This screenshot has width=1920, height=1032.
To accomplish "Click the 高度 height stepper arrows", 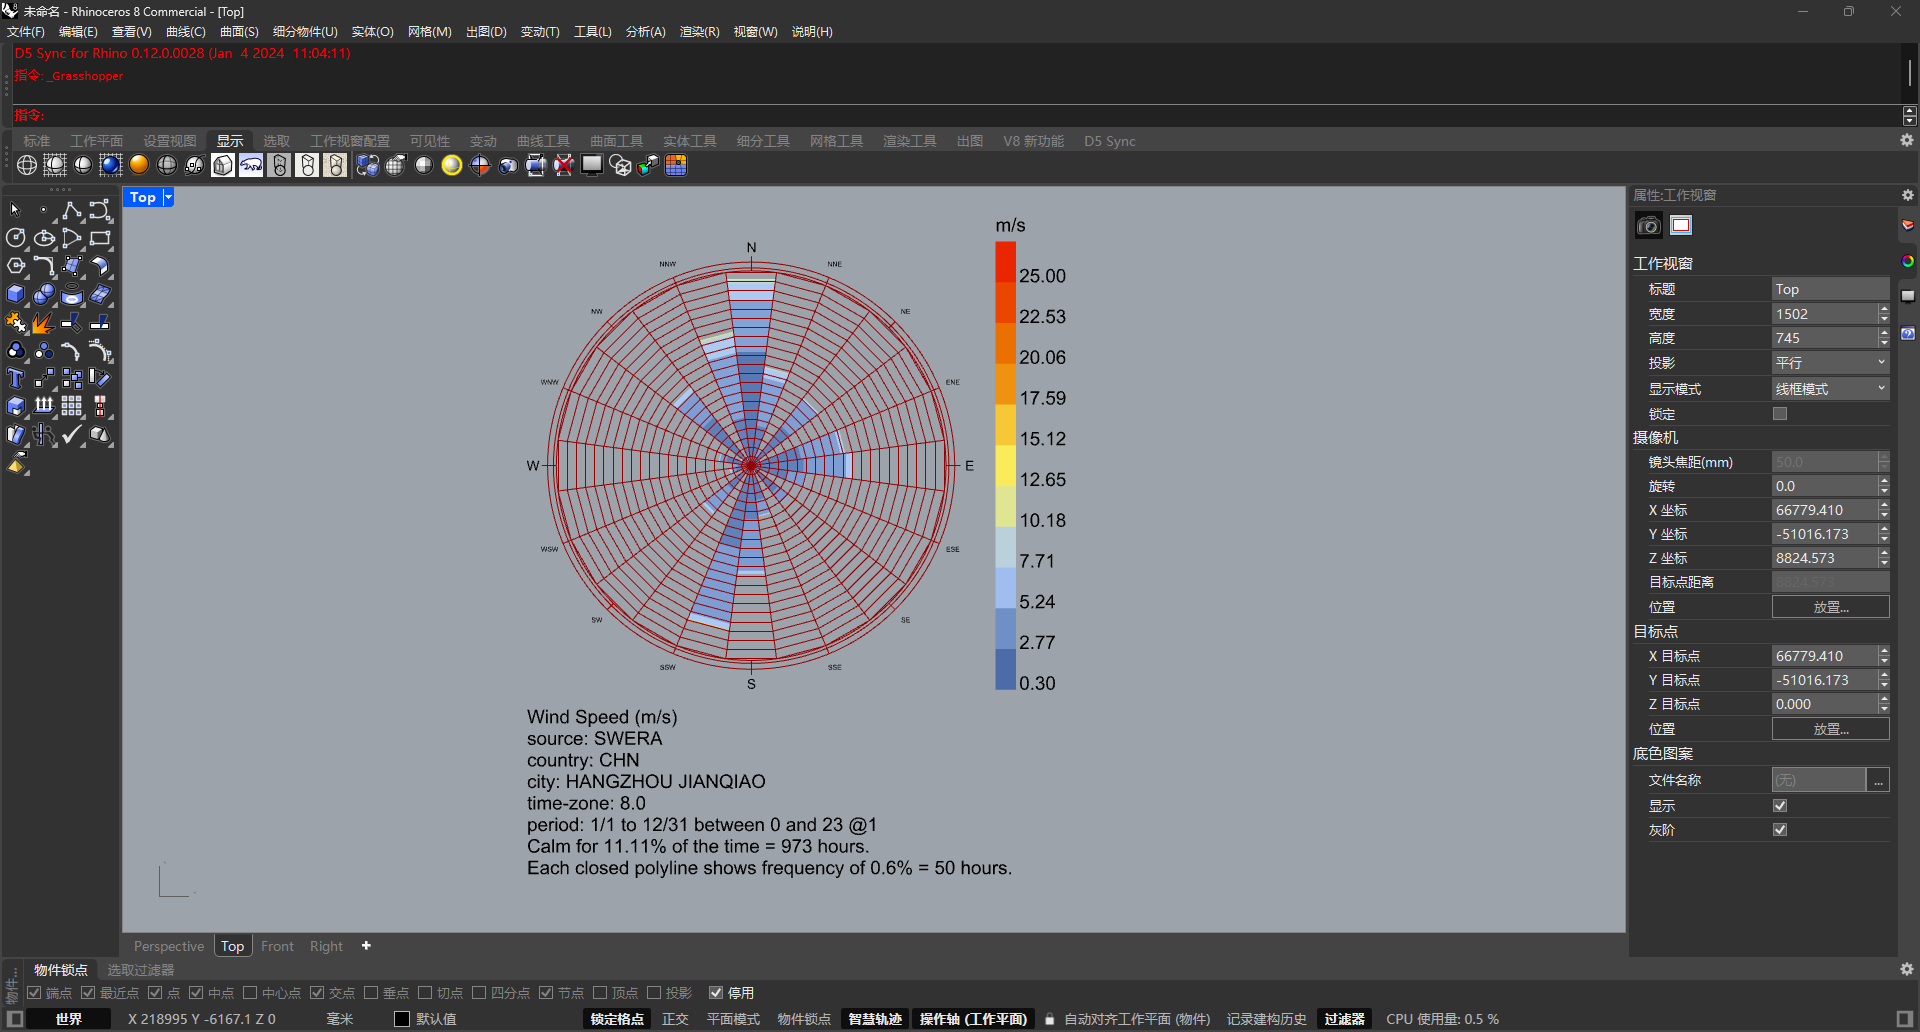I will pos(1884,338).
